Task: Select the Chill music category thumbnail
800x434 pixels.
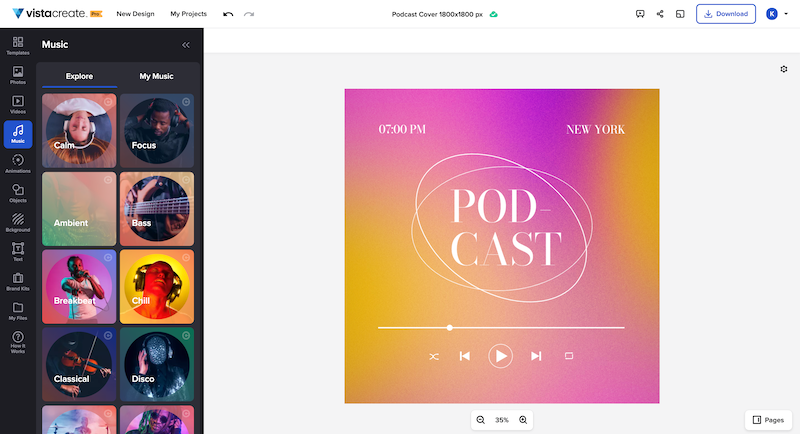Action: 157,286
